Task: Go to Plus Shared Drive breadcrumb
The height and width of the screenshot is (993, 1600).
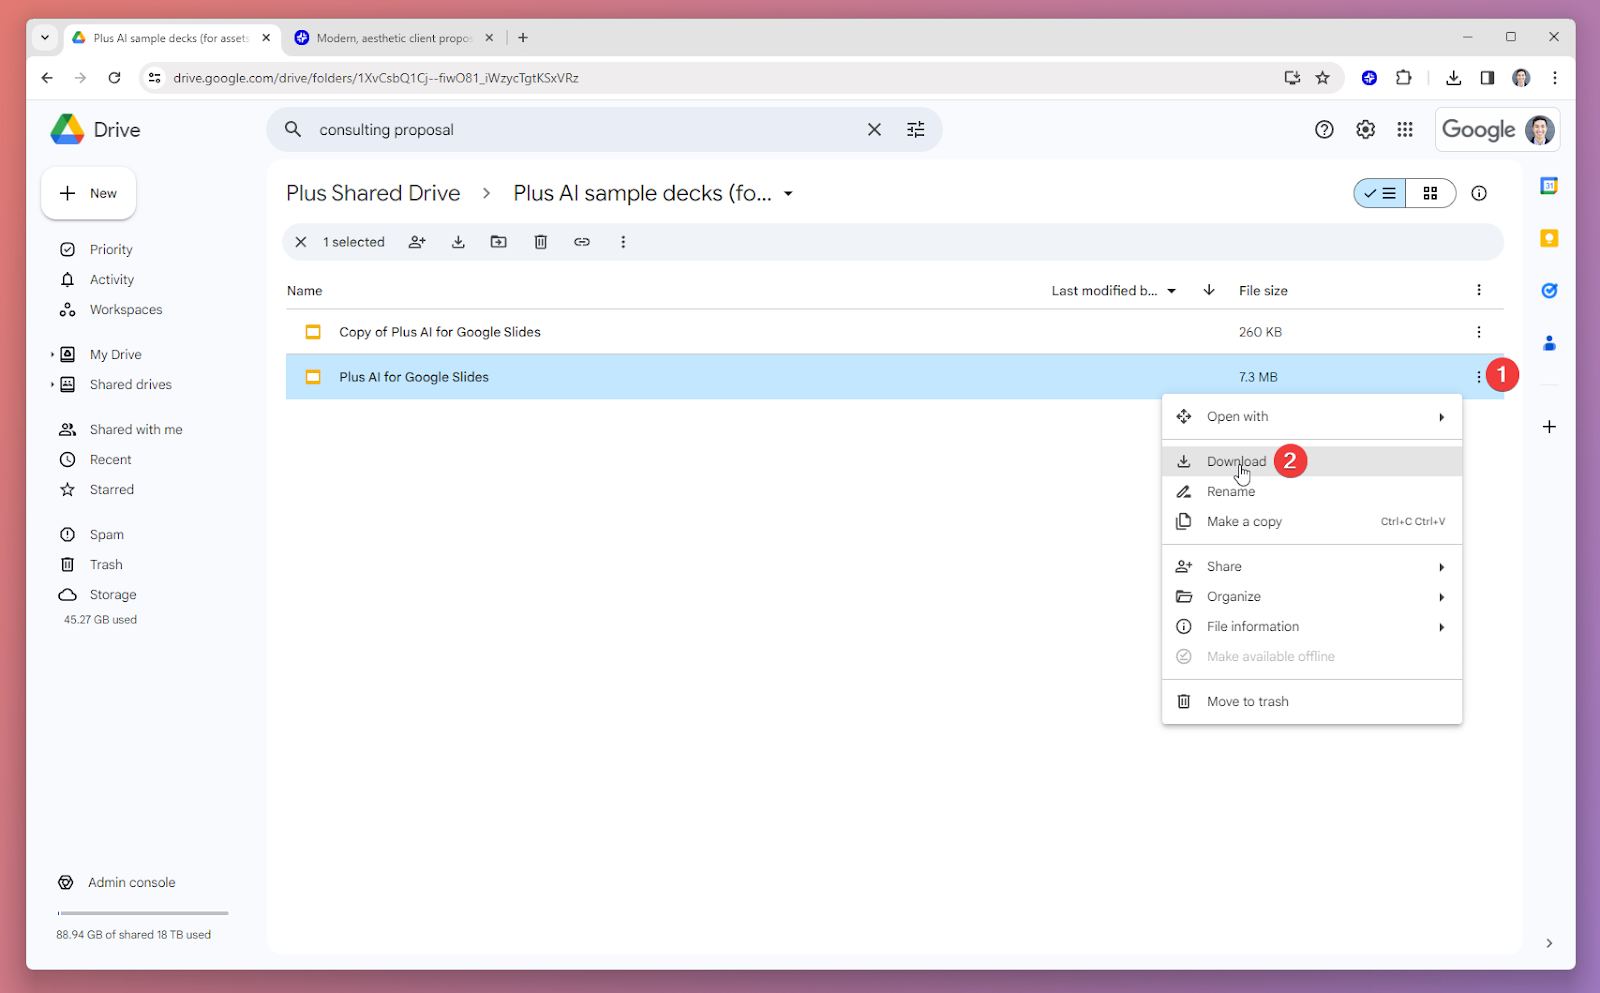Action: click(x=373, y=193)
